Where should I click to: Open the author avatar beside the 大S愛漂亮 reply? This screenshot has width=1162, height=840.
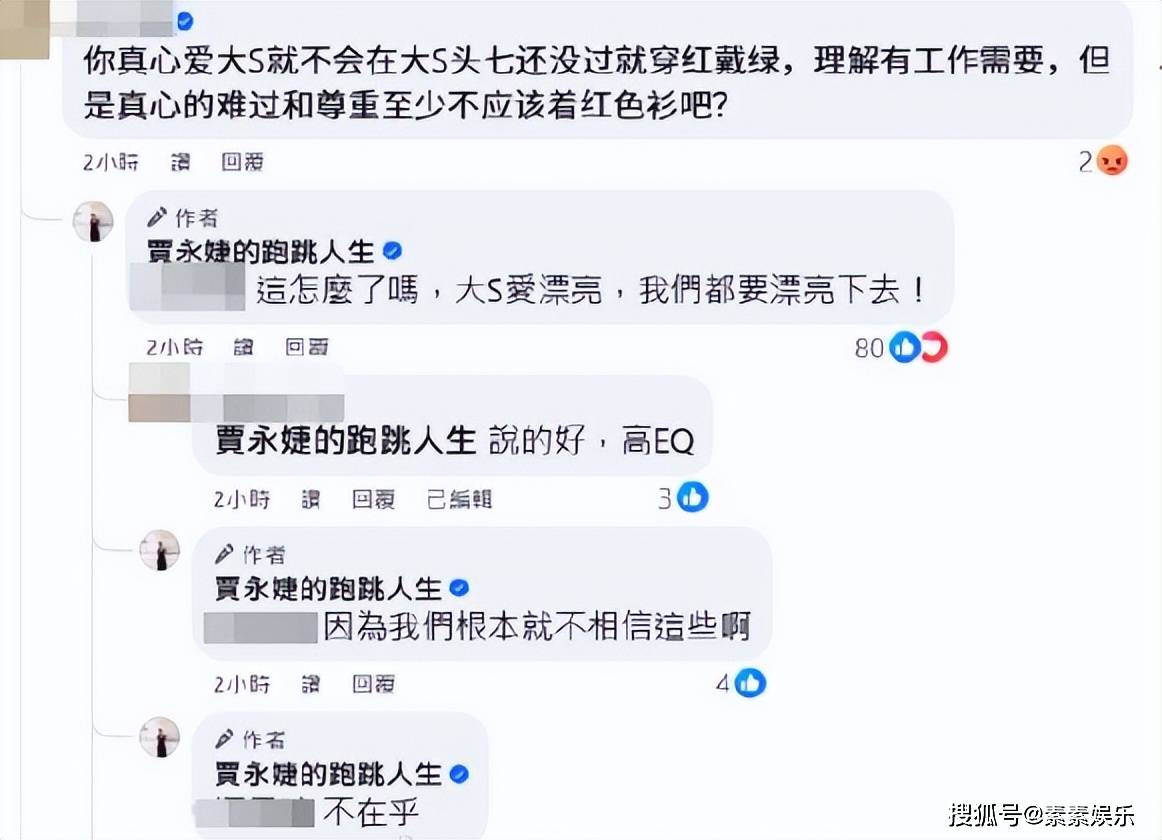point(94,221)
